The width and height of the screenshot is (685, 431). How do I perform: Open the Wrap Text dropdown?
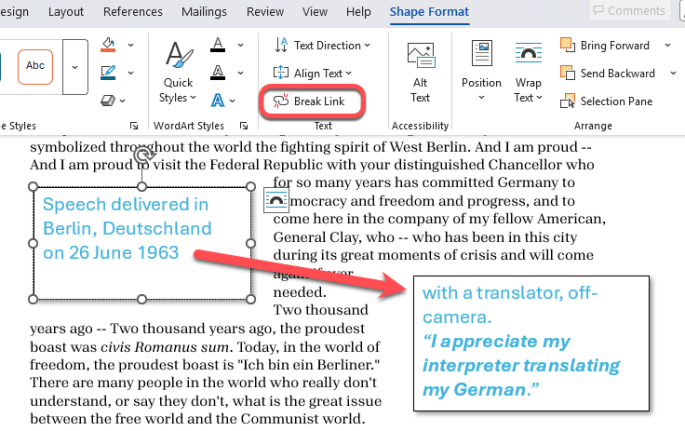point(527,73)
